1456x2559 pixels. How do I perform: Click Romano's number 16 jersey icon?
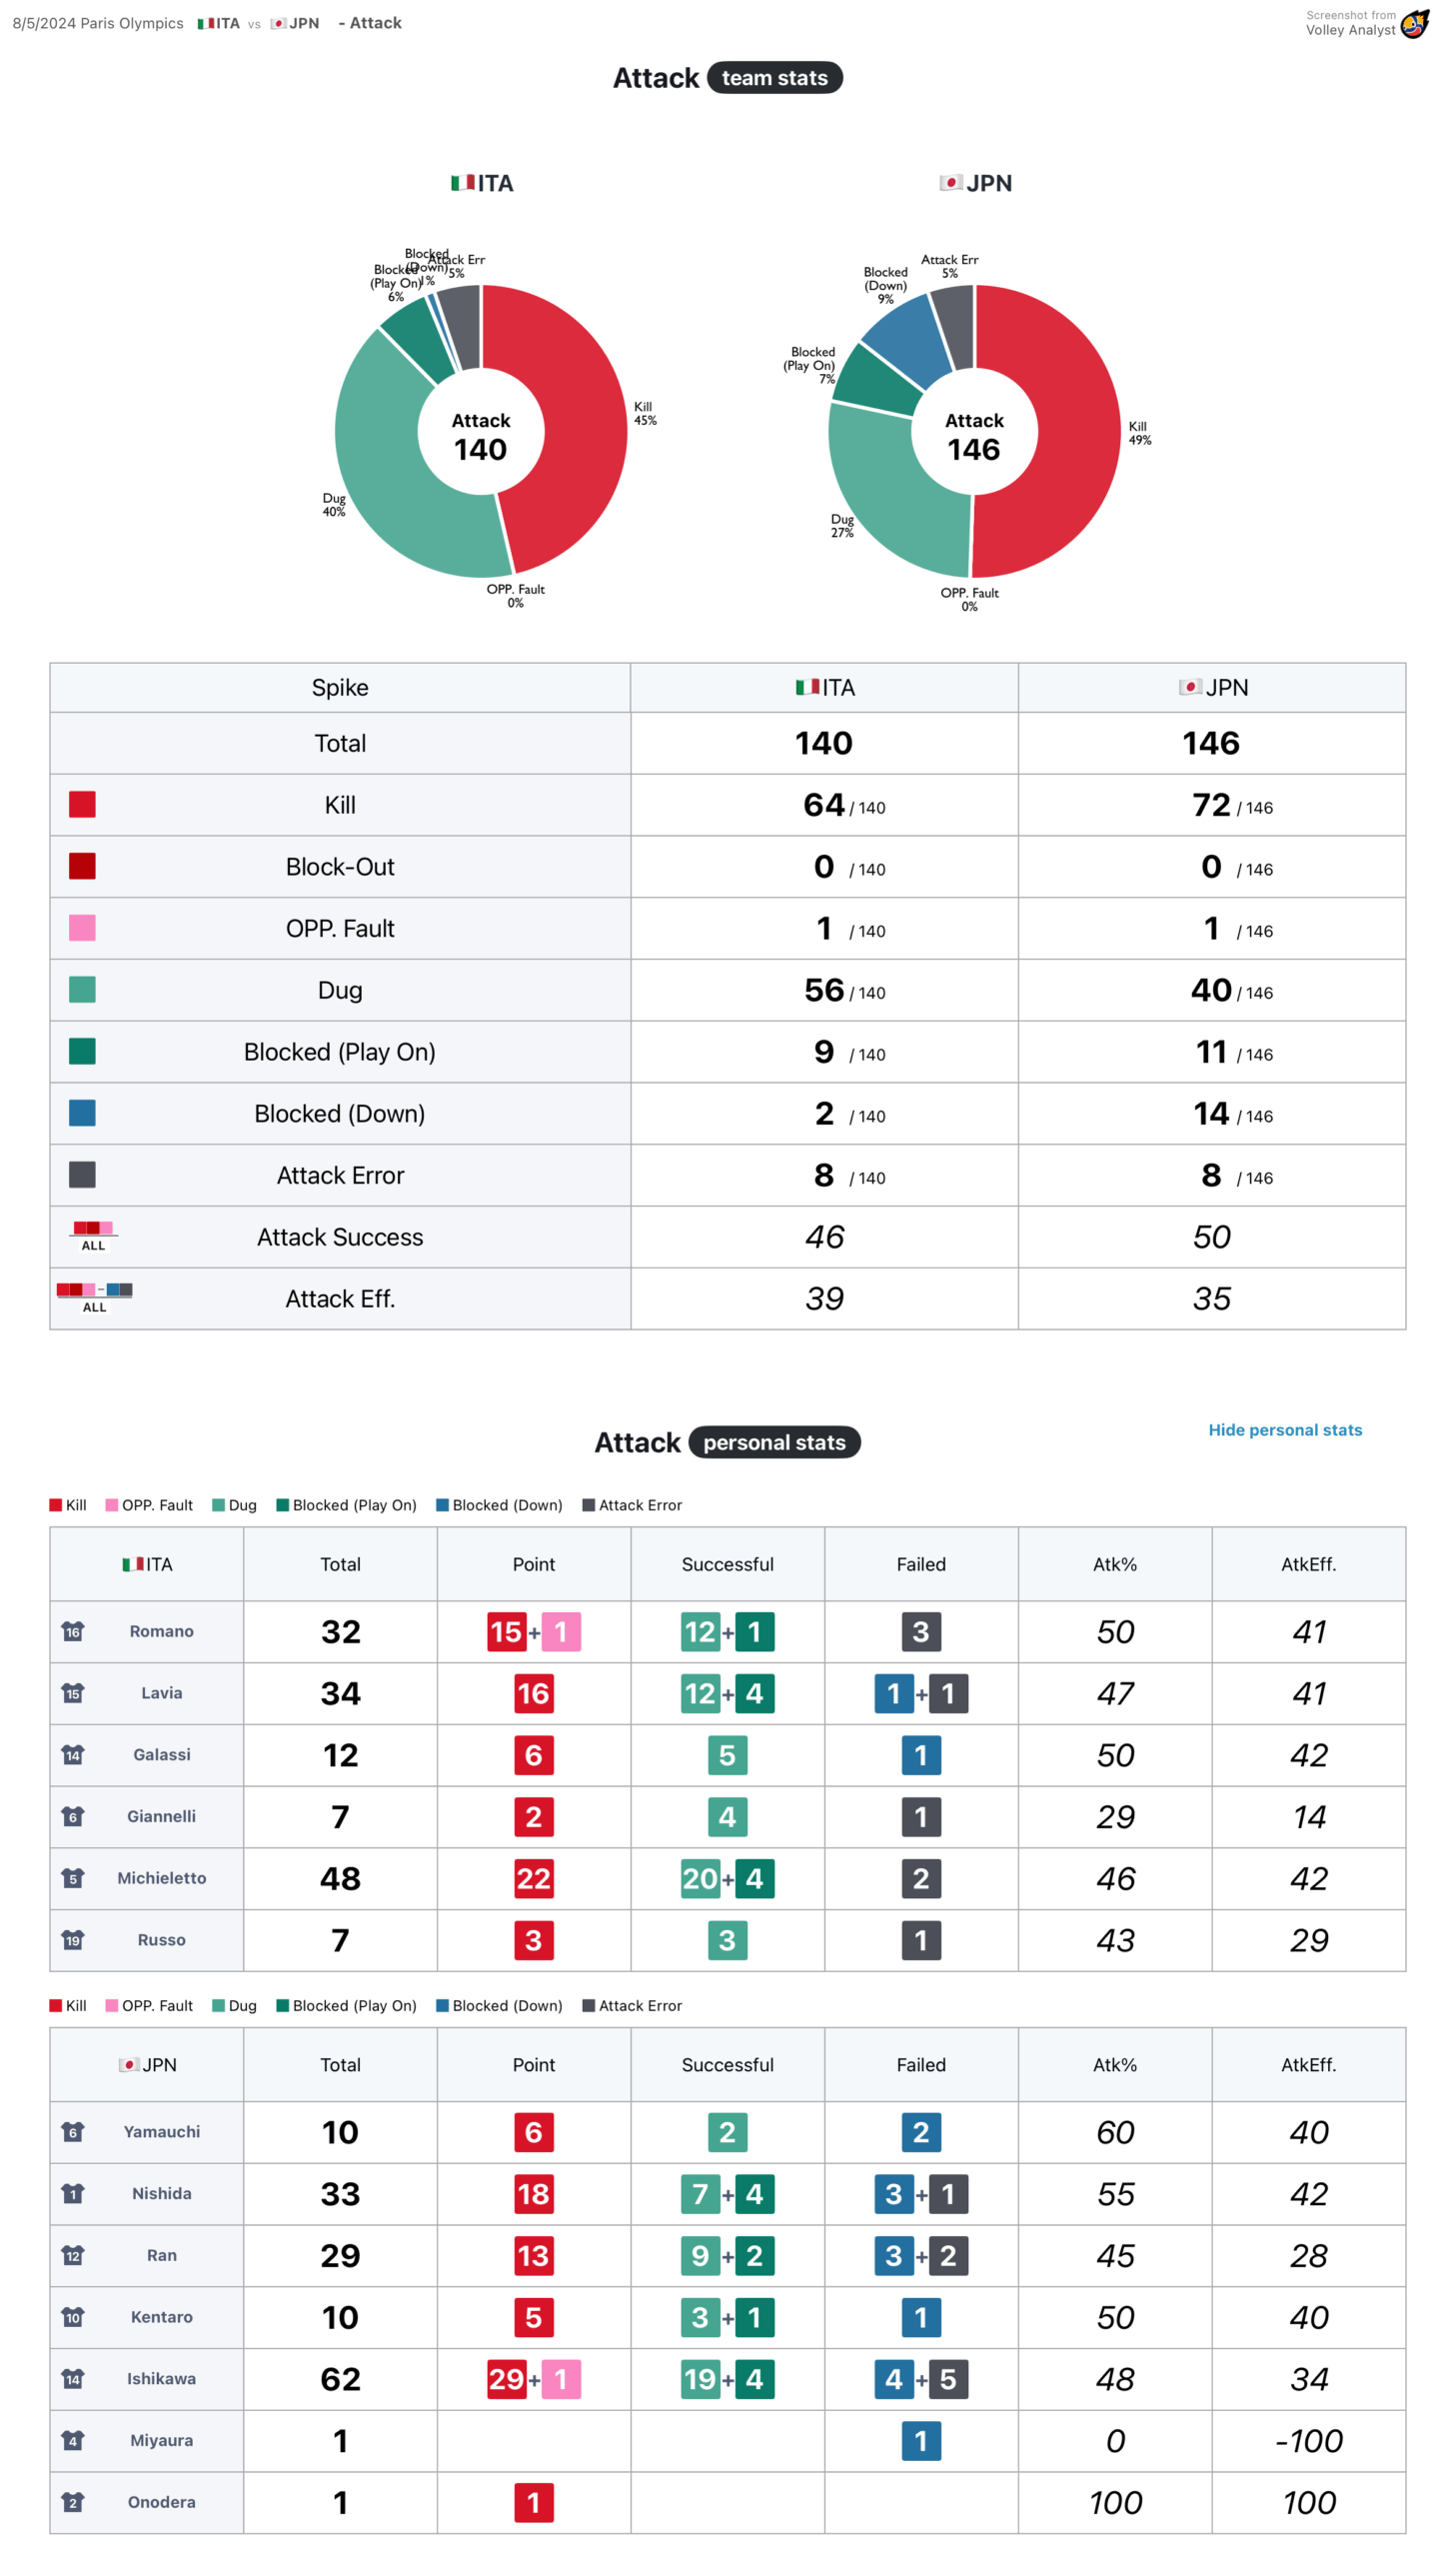pos(73,1631)
